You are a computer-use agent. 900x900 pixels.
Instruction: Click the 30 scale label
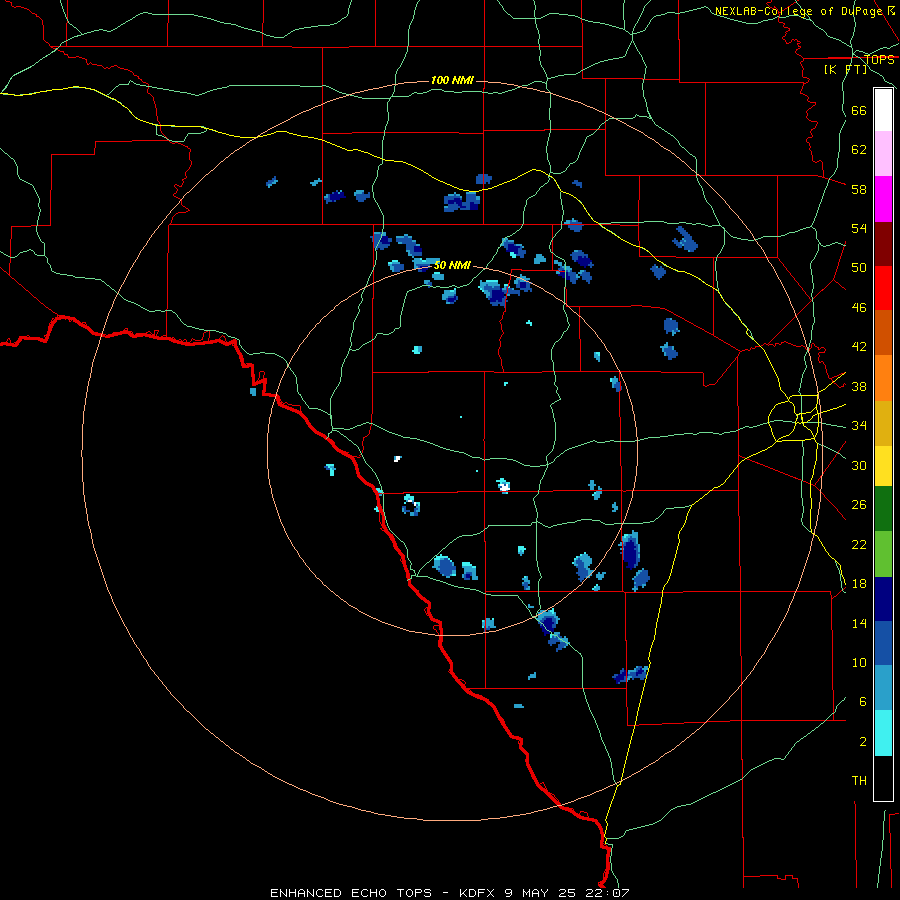859,465
